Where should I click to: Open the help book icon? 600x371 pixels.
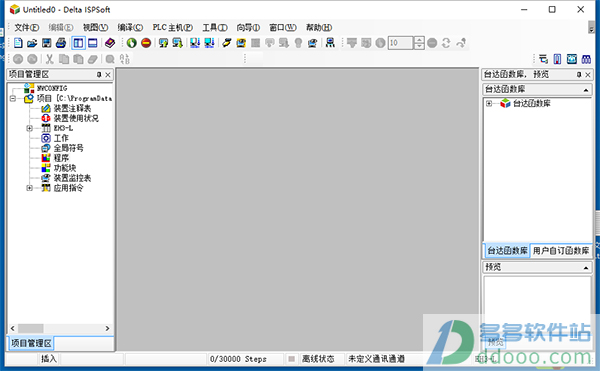coord(110,43)
